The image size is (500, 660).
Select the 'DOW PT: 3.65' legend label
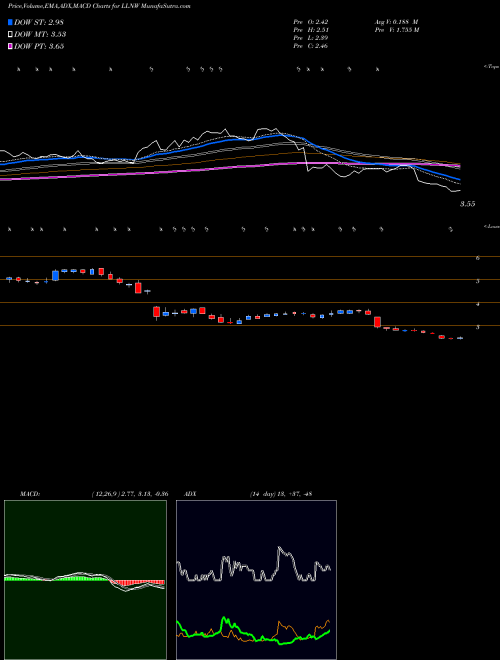point(39,46)
